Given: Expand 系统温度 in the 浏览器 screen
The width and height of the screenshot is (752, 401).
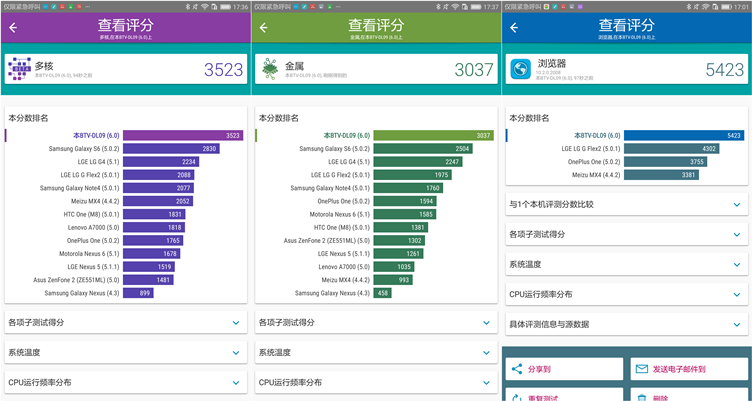Looking at the screenshot, I should (x=626, y=264).
